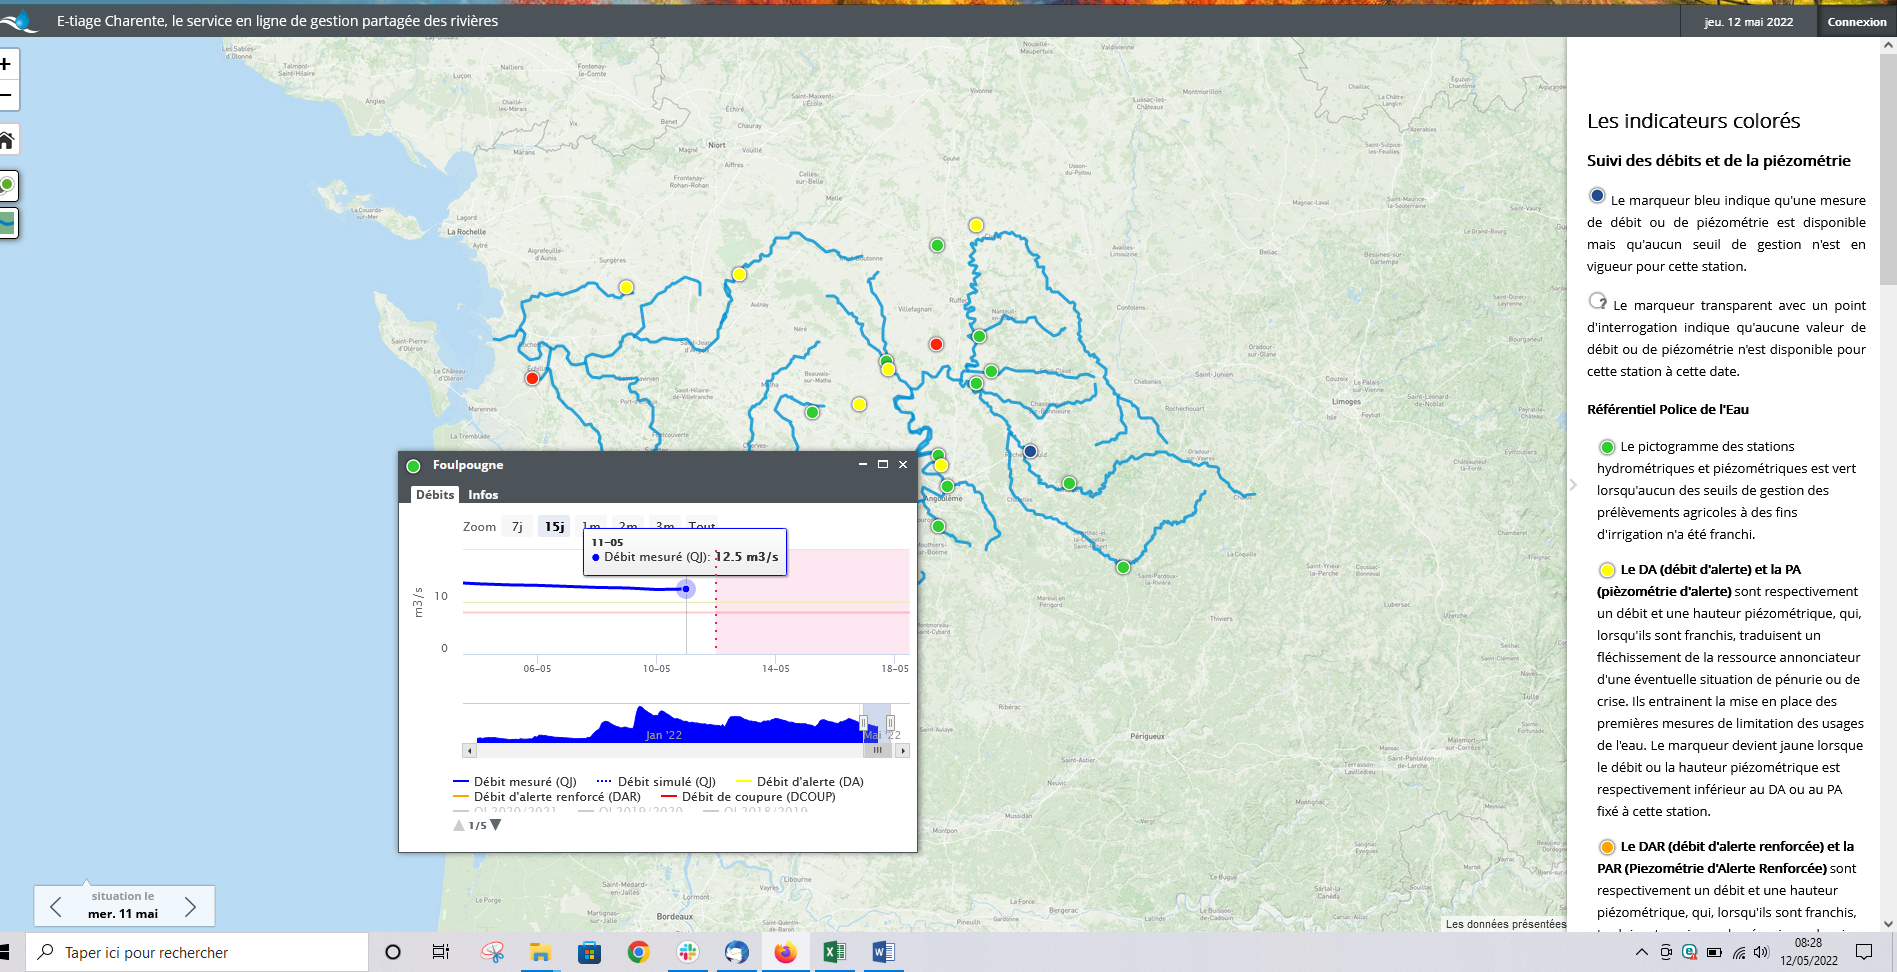Zoom in on the map

point(6,65)
